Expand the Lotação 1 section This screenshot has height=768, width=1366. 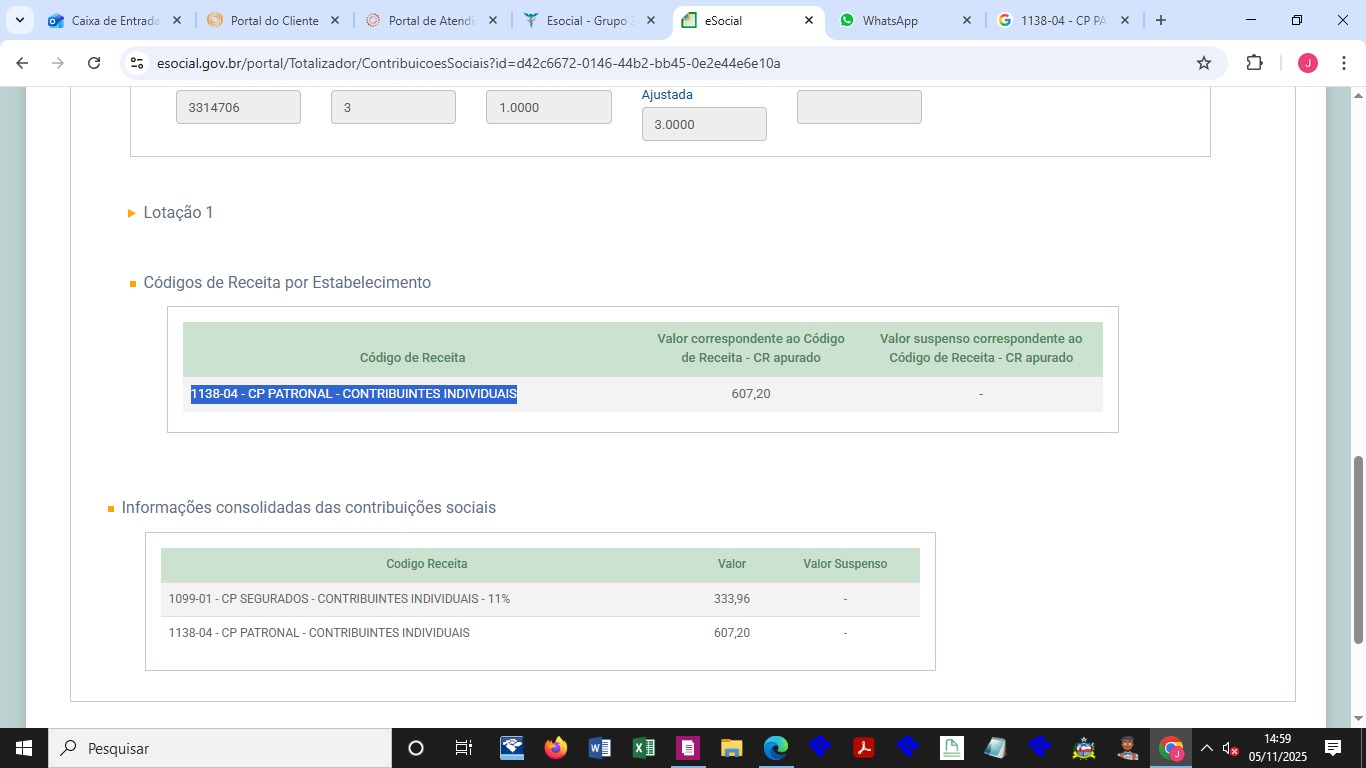[171, 213]
